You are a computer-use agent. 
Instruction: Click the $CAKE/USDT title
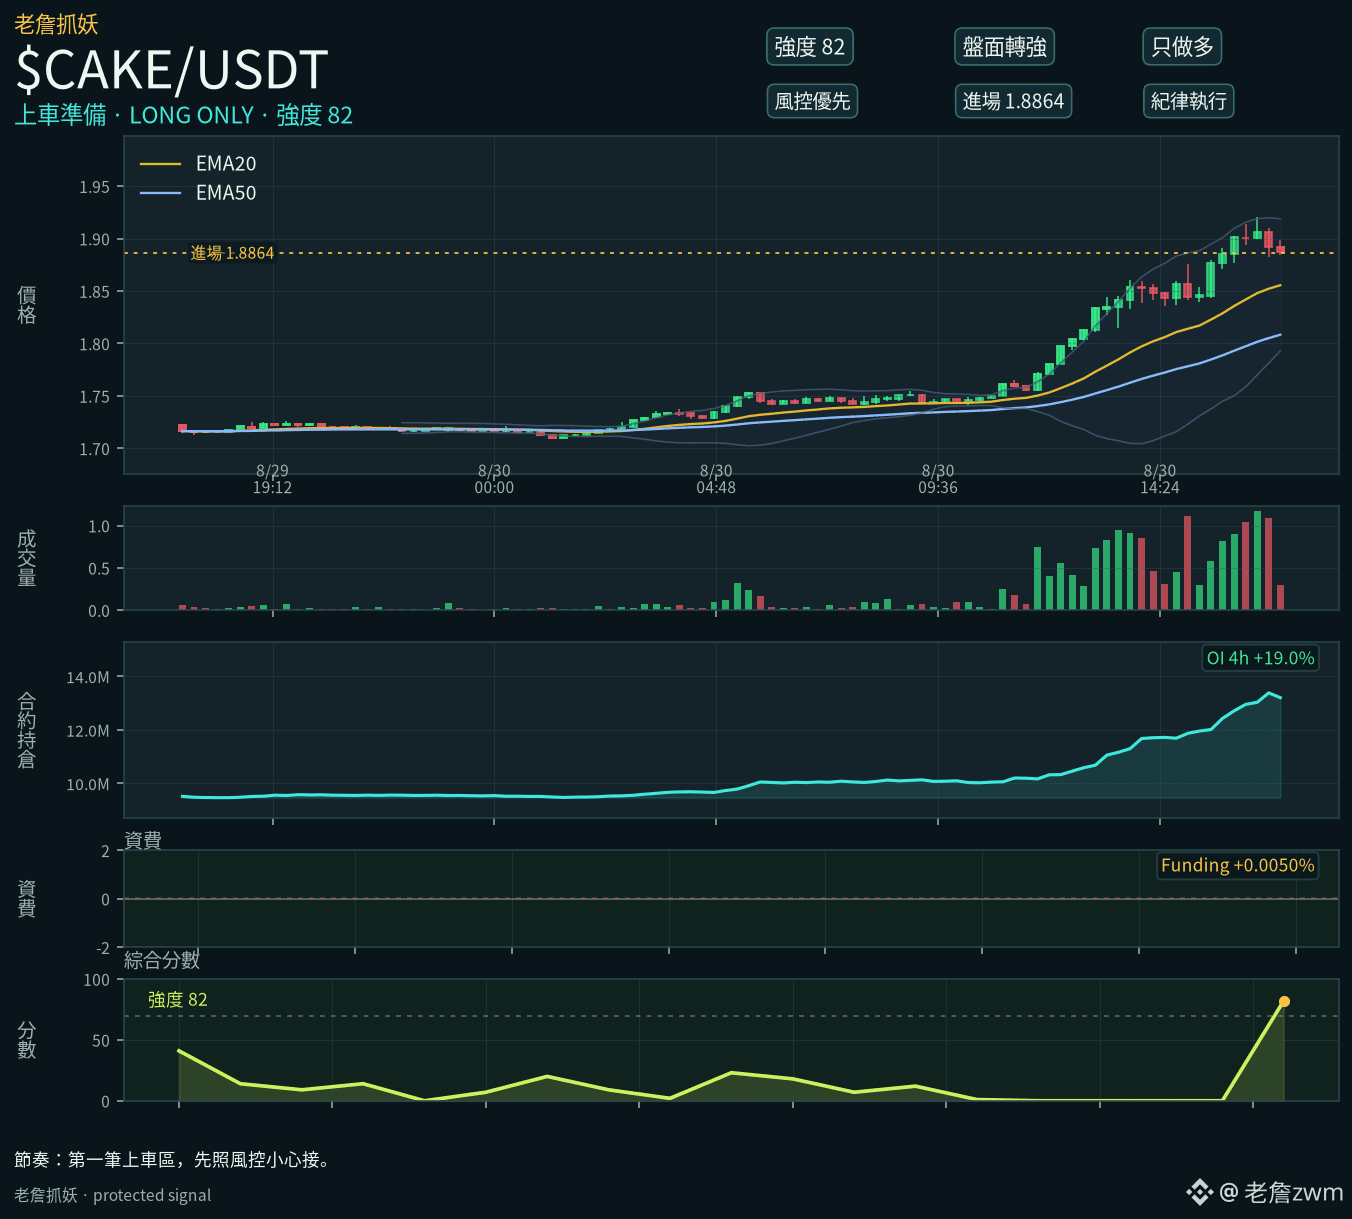172,70
